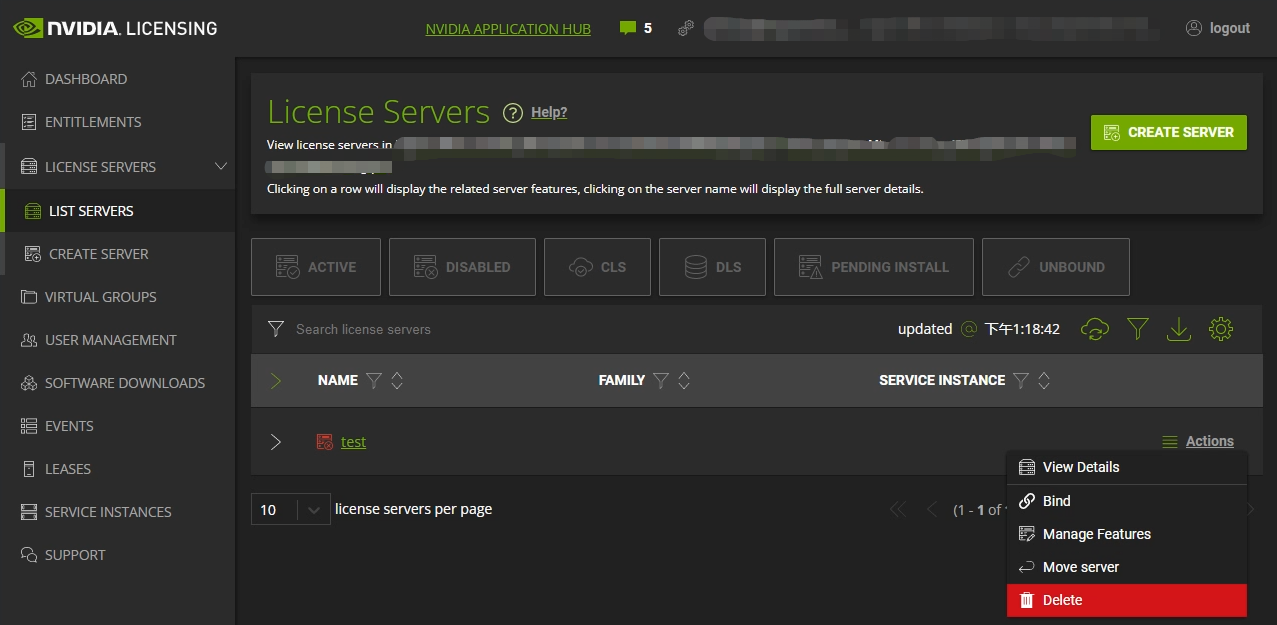Click the red server icon beside test
The width and height of the screenshot is (1277, 625).
[x=324, y=442]
